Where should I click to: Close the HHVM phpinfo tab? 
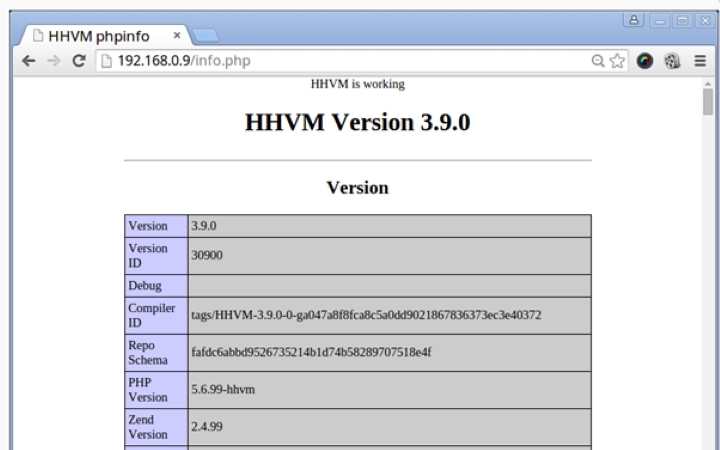tap(177, 35)
